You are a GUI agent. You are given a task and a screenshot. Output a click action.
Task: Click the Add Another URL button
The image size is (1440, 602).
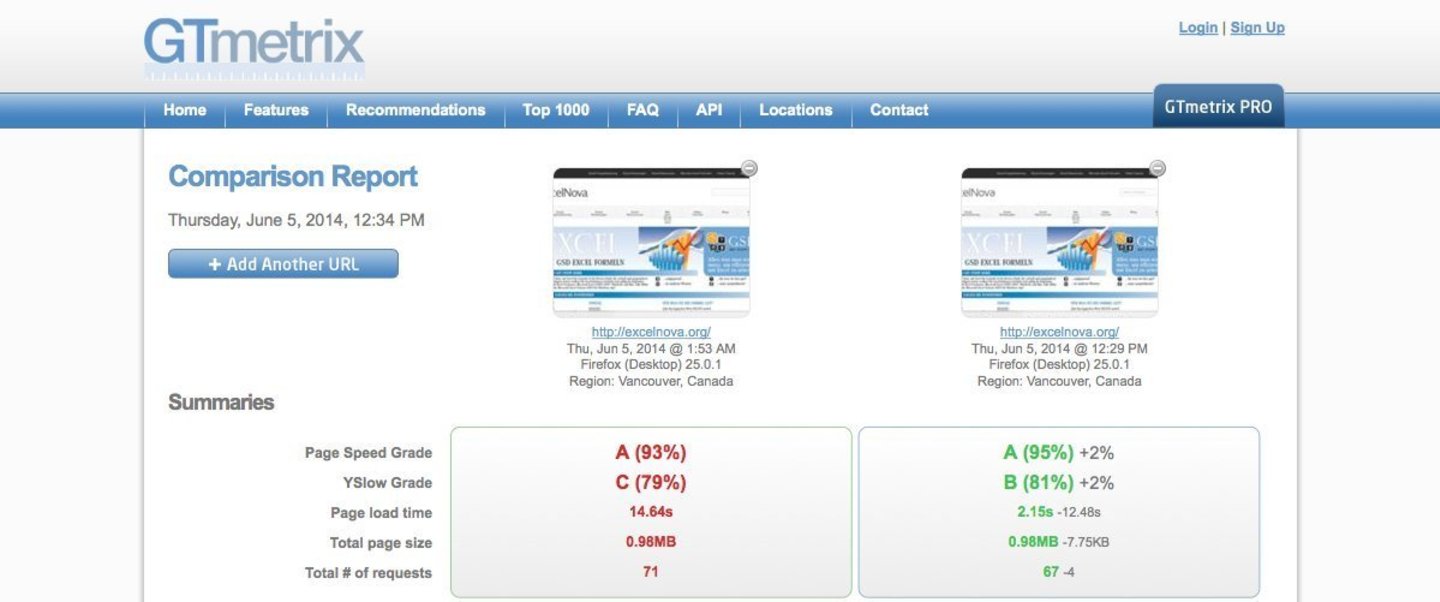283,264
